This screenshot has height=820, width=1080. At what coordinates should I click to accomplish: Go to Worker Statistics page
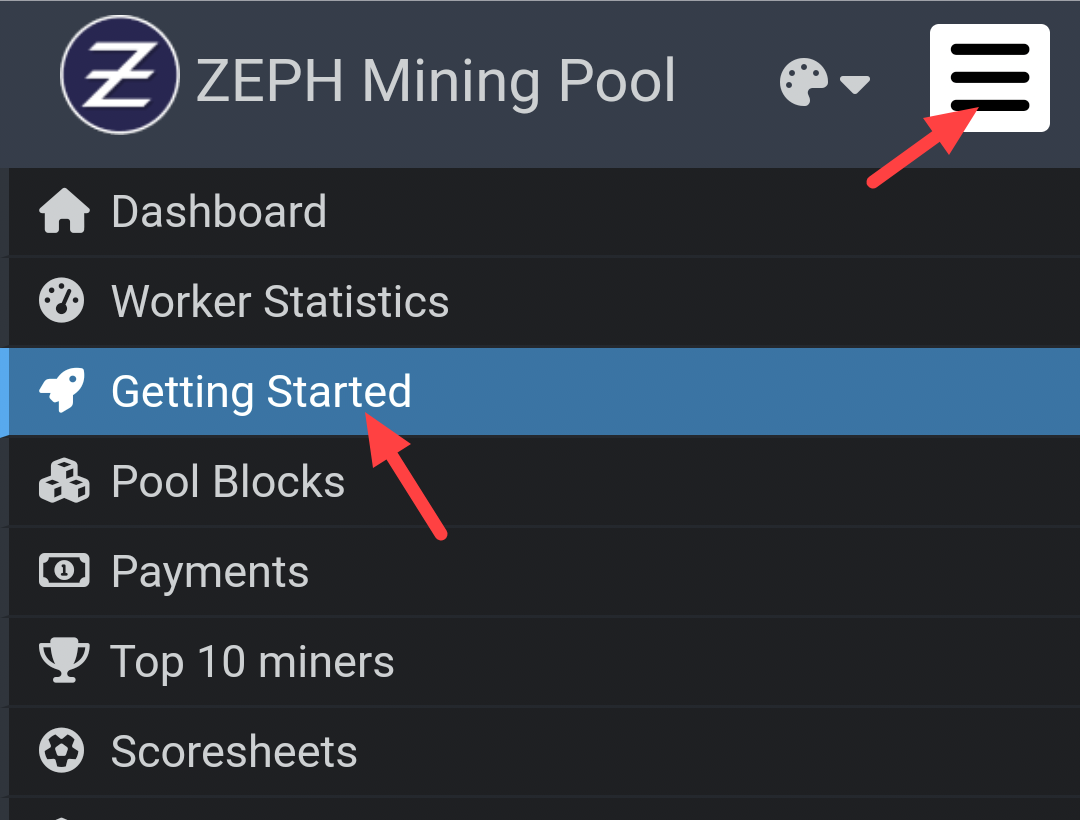280,301
